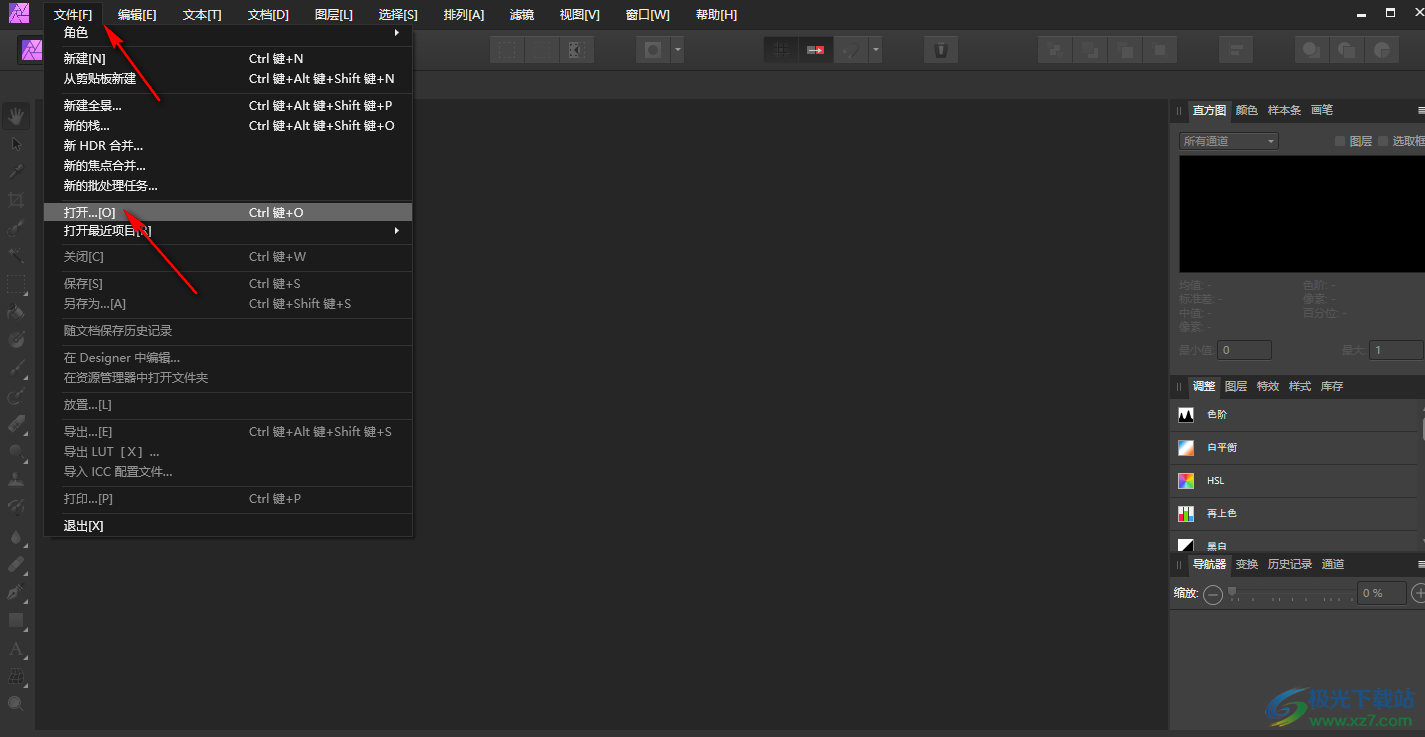
Task: Click the navigator zoom out minus icon
Action: pos(1213,594)
